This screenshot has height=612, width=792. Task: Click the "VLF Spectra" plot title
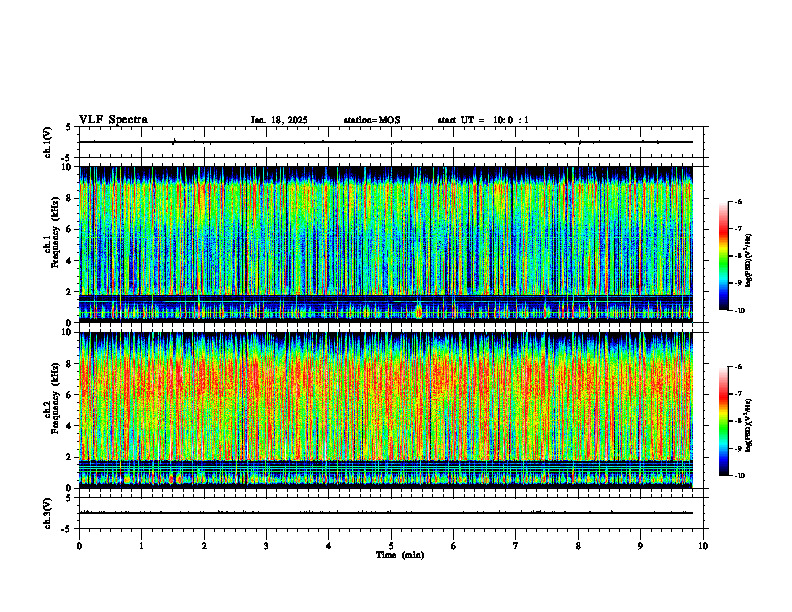113,119
